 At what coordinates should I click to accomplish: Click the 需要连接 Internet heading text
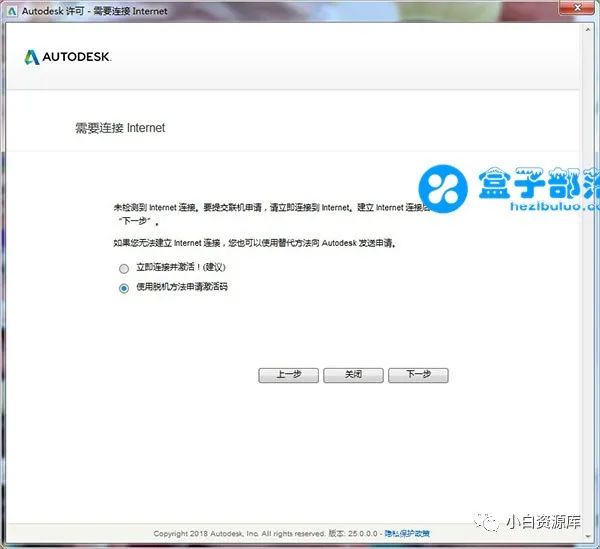(x=120, y=128)
